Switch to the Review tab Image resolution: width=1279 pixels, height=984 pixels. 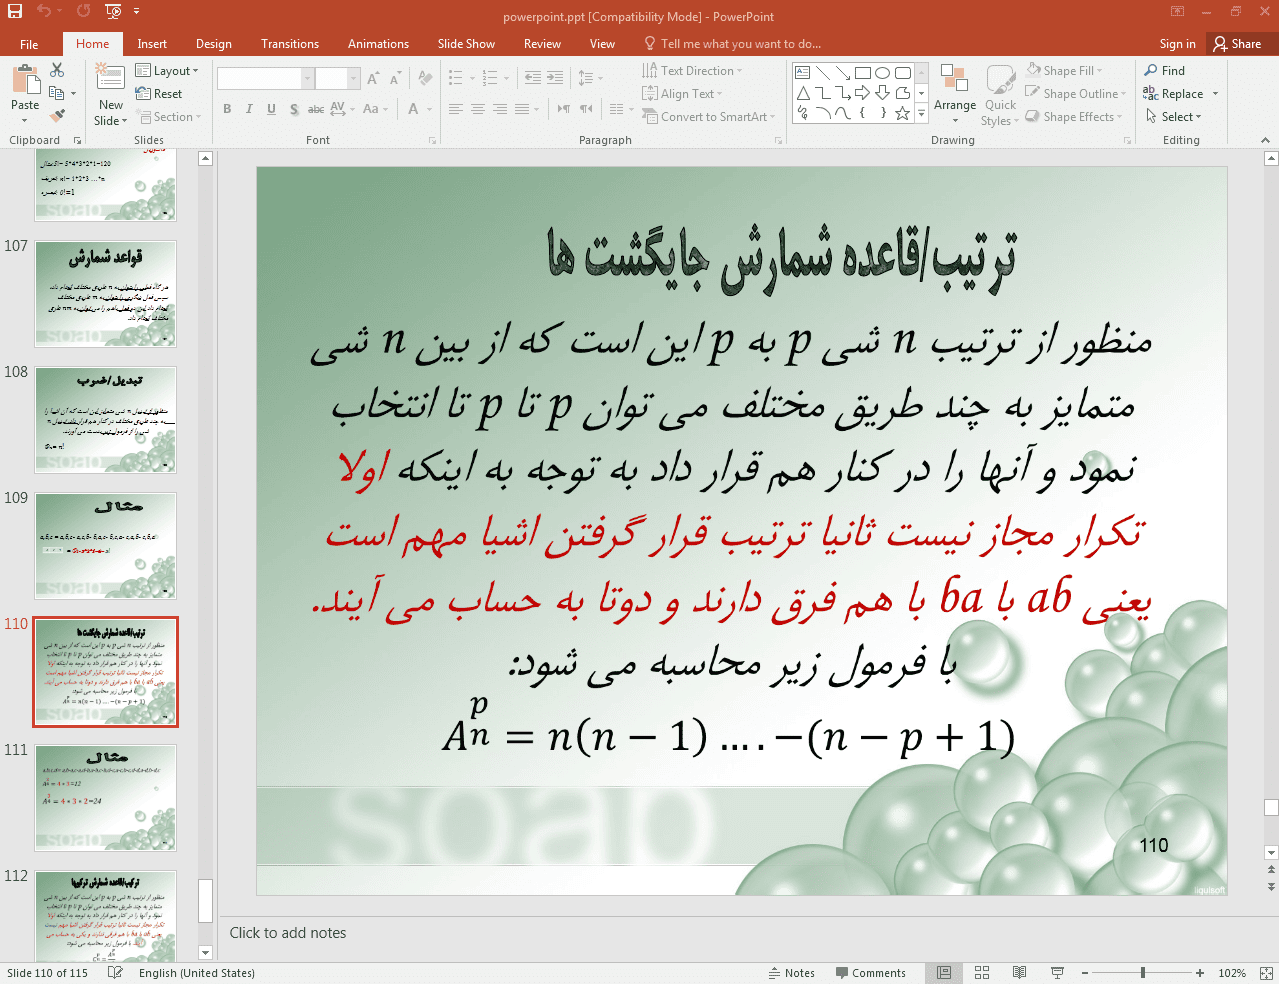click(542, 44)
